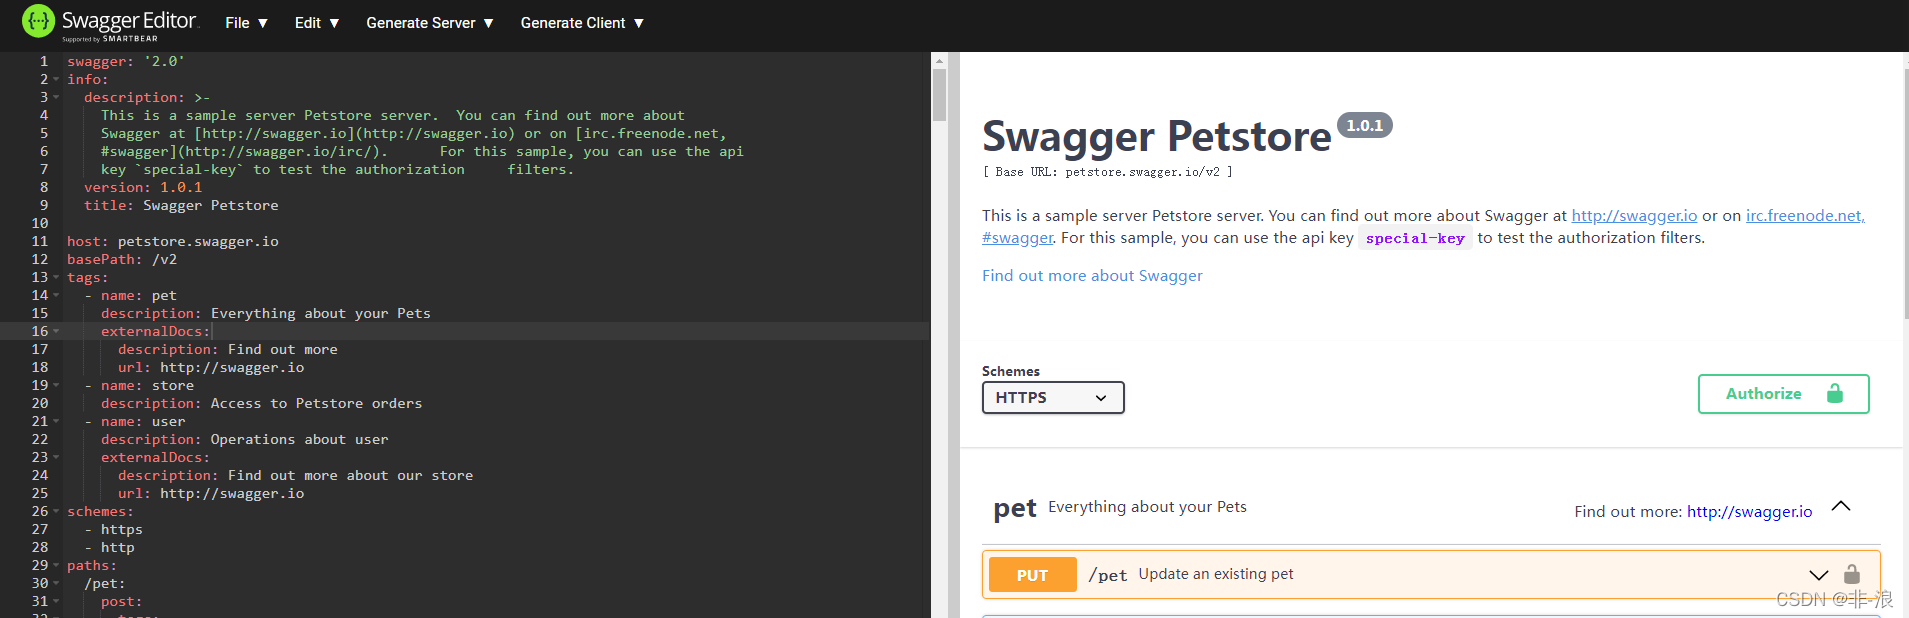Fold the description block at line 3

pos(56,97)
